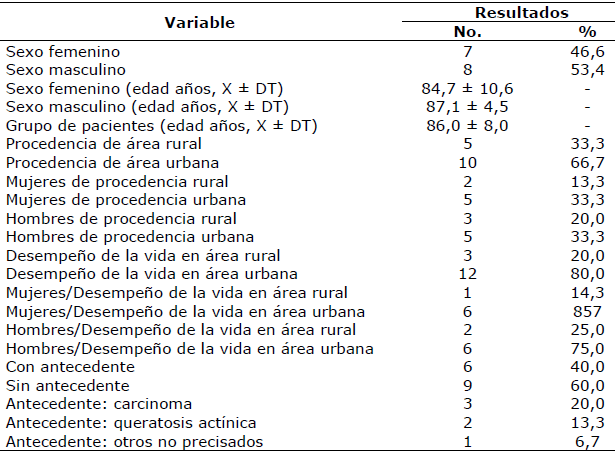615x453 pixels.
Task: Click the Resultados column header
Action: tap(521, 13)
